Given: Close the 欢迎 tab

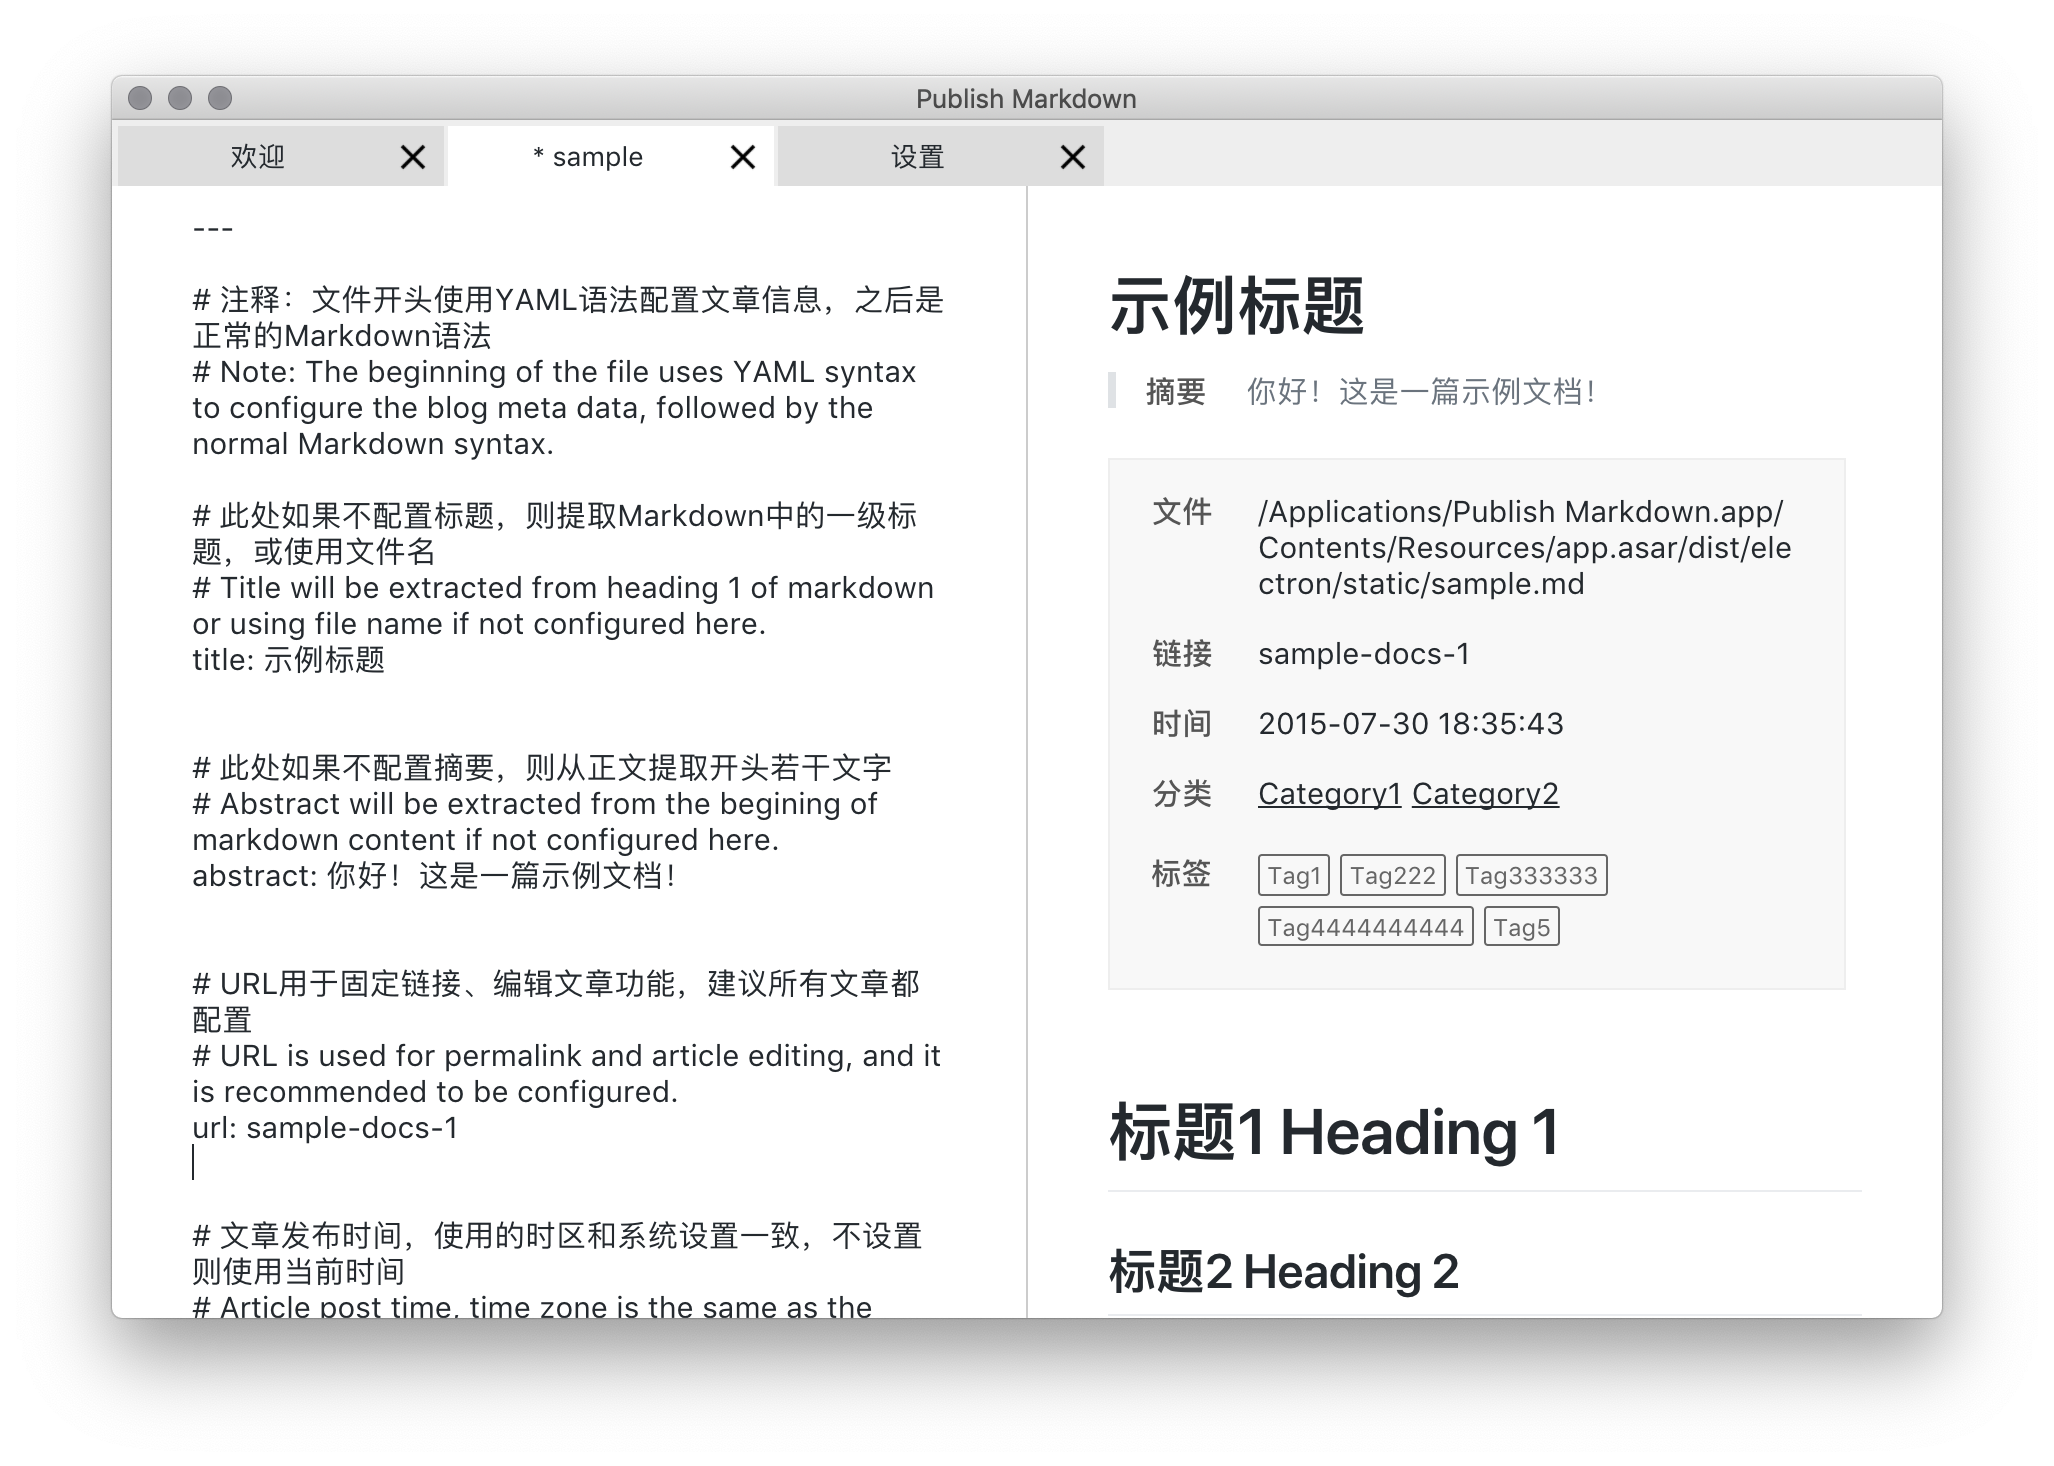Looking at the screenshot, I should 412,157.
